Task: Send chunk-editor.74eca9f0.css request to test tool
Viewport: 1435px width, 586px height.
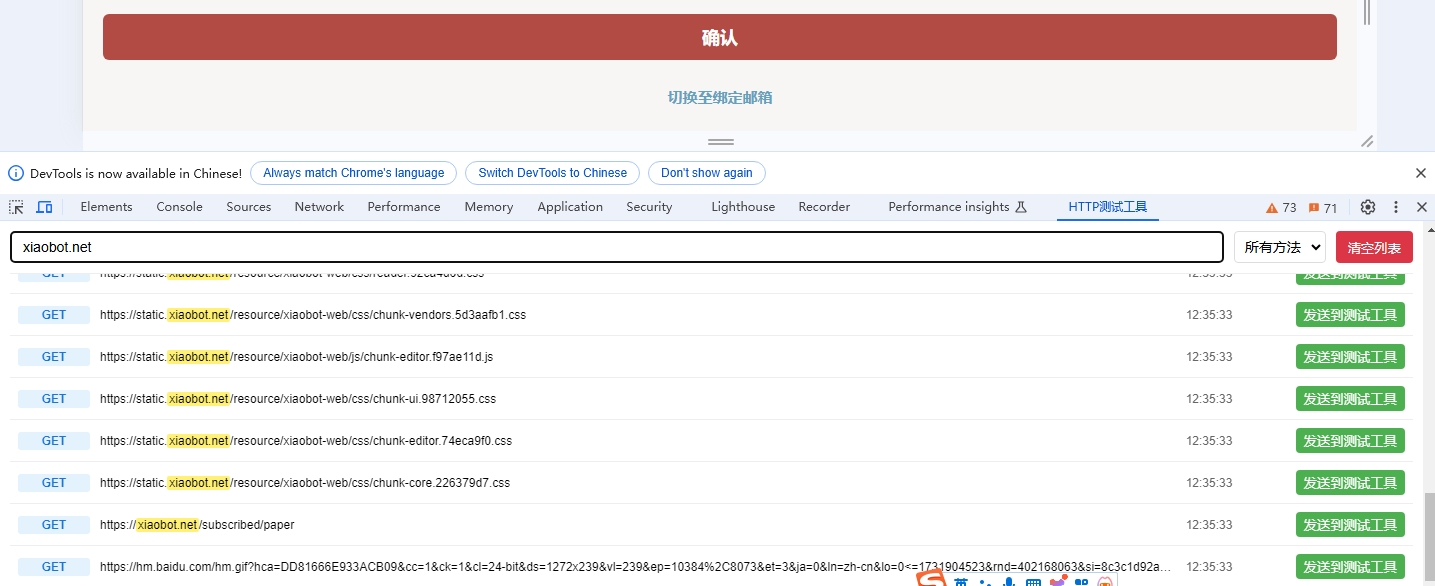Action: click(1350, 441)
